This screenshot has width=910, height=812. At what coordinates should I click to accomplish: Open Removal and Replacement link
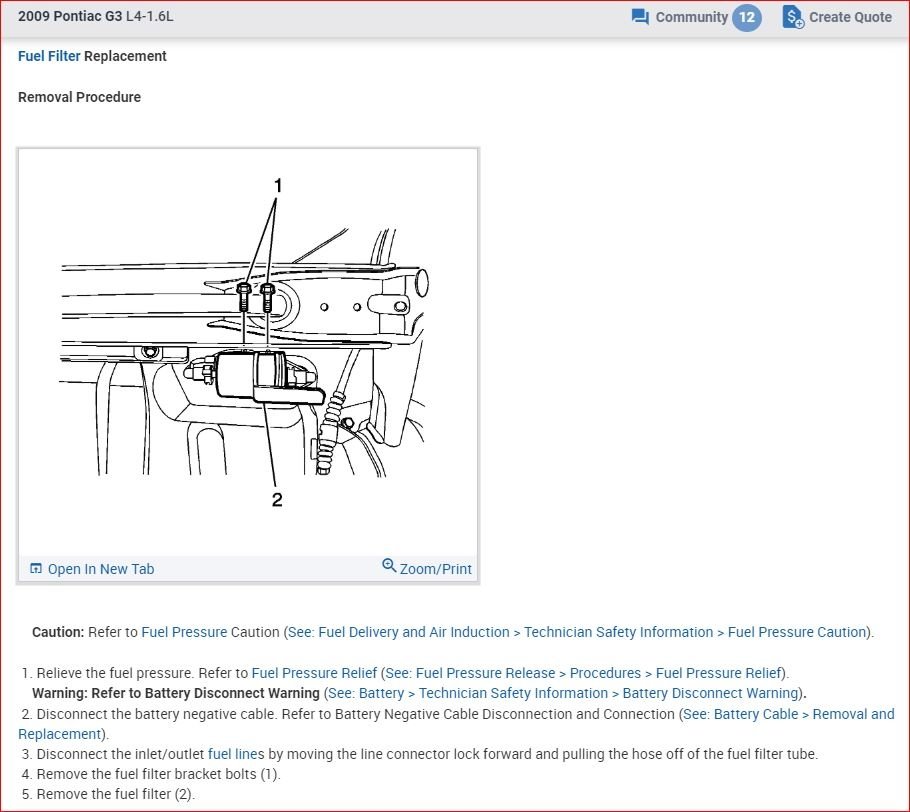pos(853,714)
